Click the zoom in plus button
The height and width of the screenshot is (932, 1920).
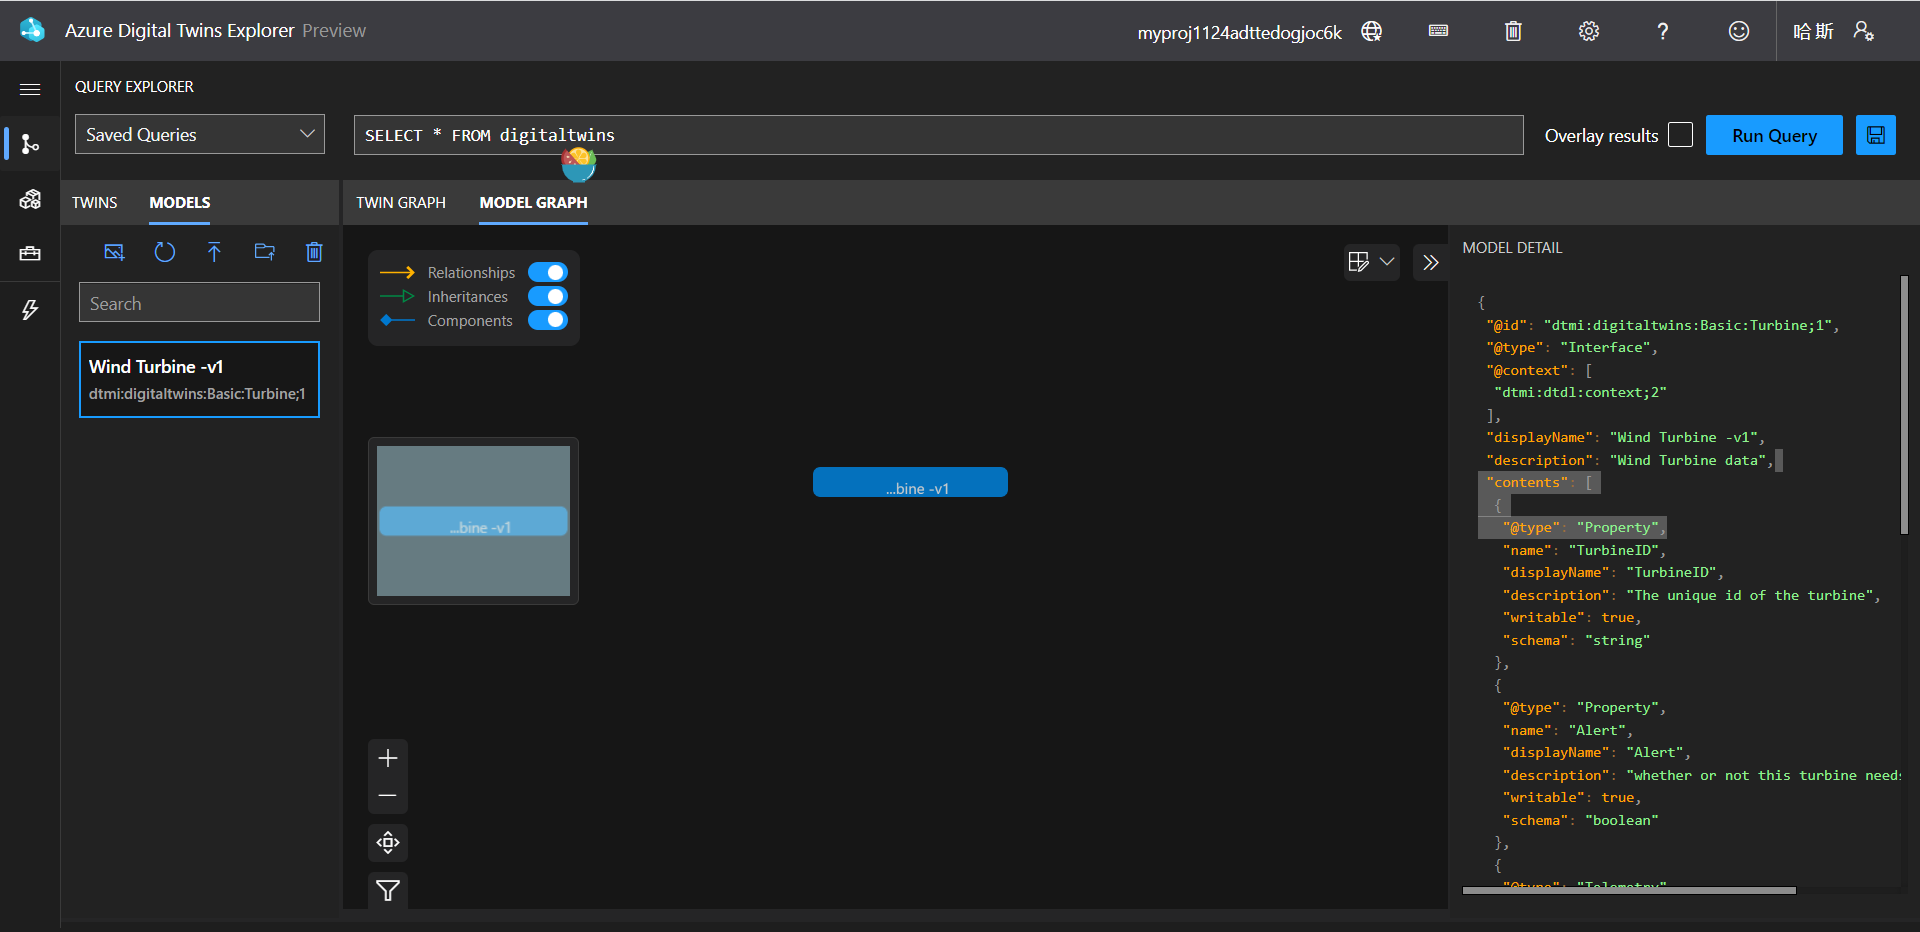pos(388,759)
